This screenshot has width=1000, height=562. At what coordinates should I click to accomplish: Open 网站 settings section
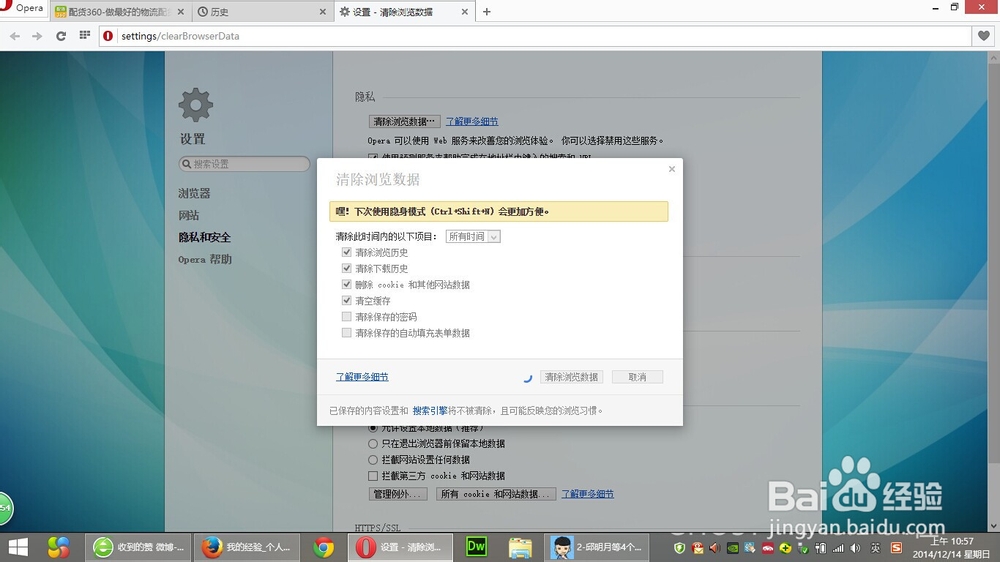[189, 215]
